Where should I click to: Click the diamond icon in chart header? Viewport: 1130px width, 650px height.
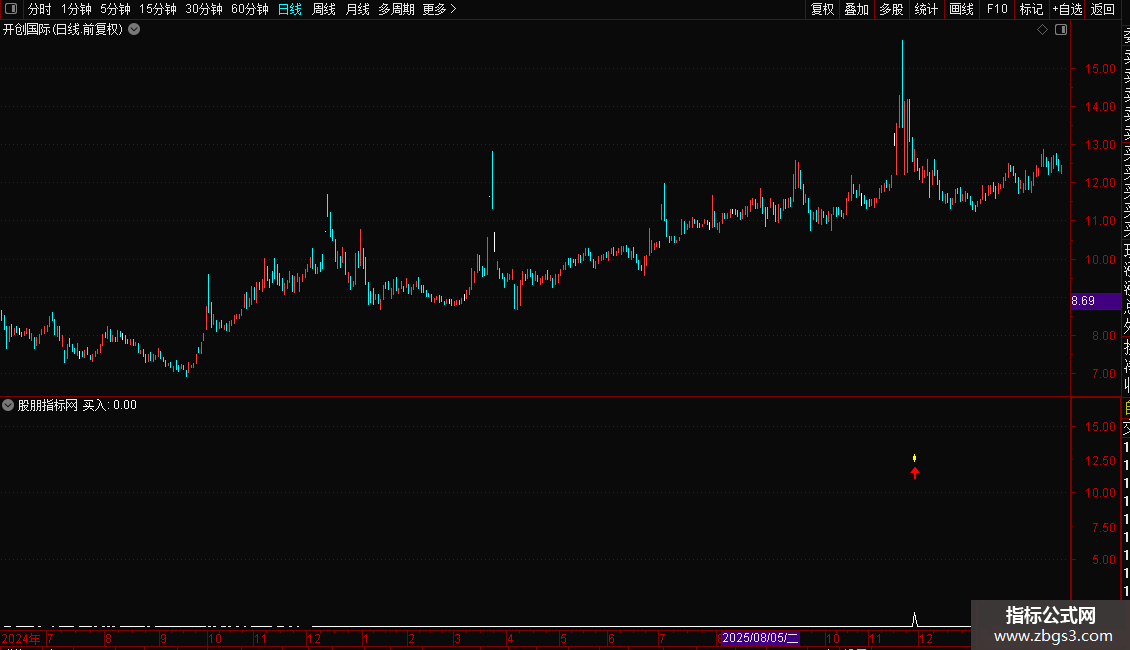click(x=1042, y=29)
